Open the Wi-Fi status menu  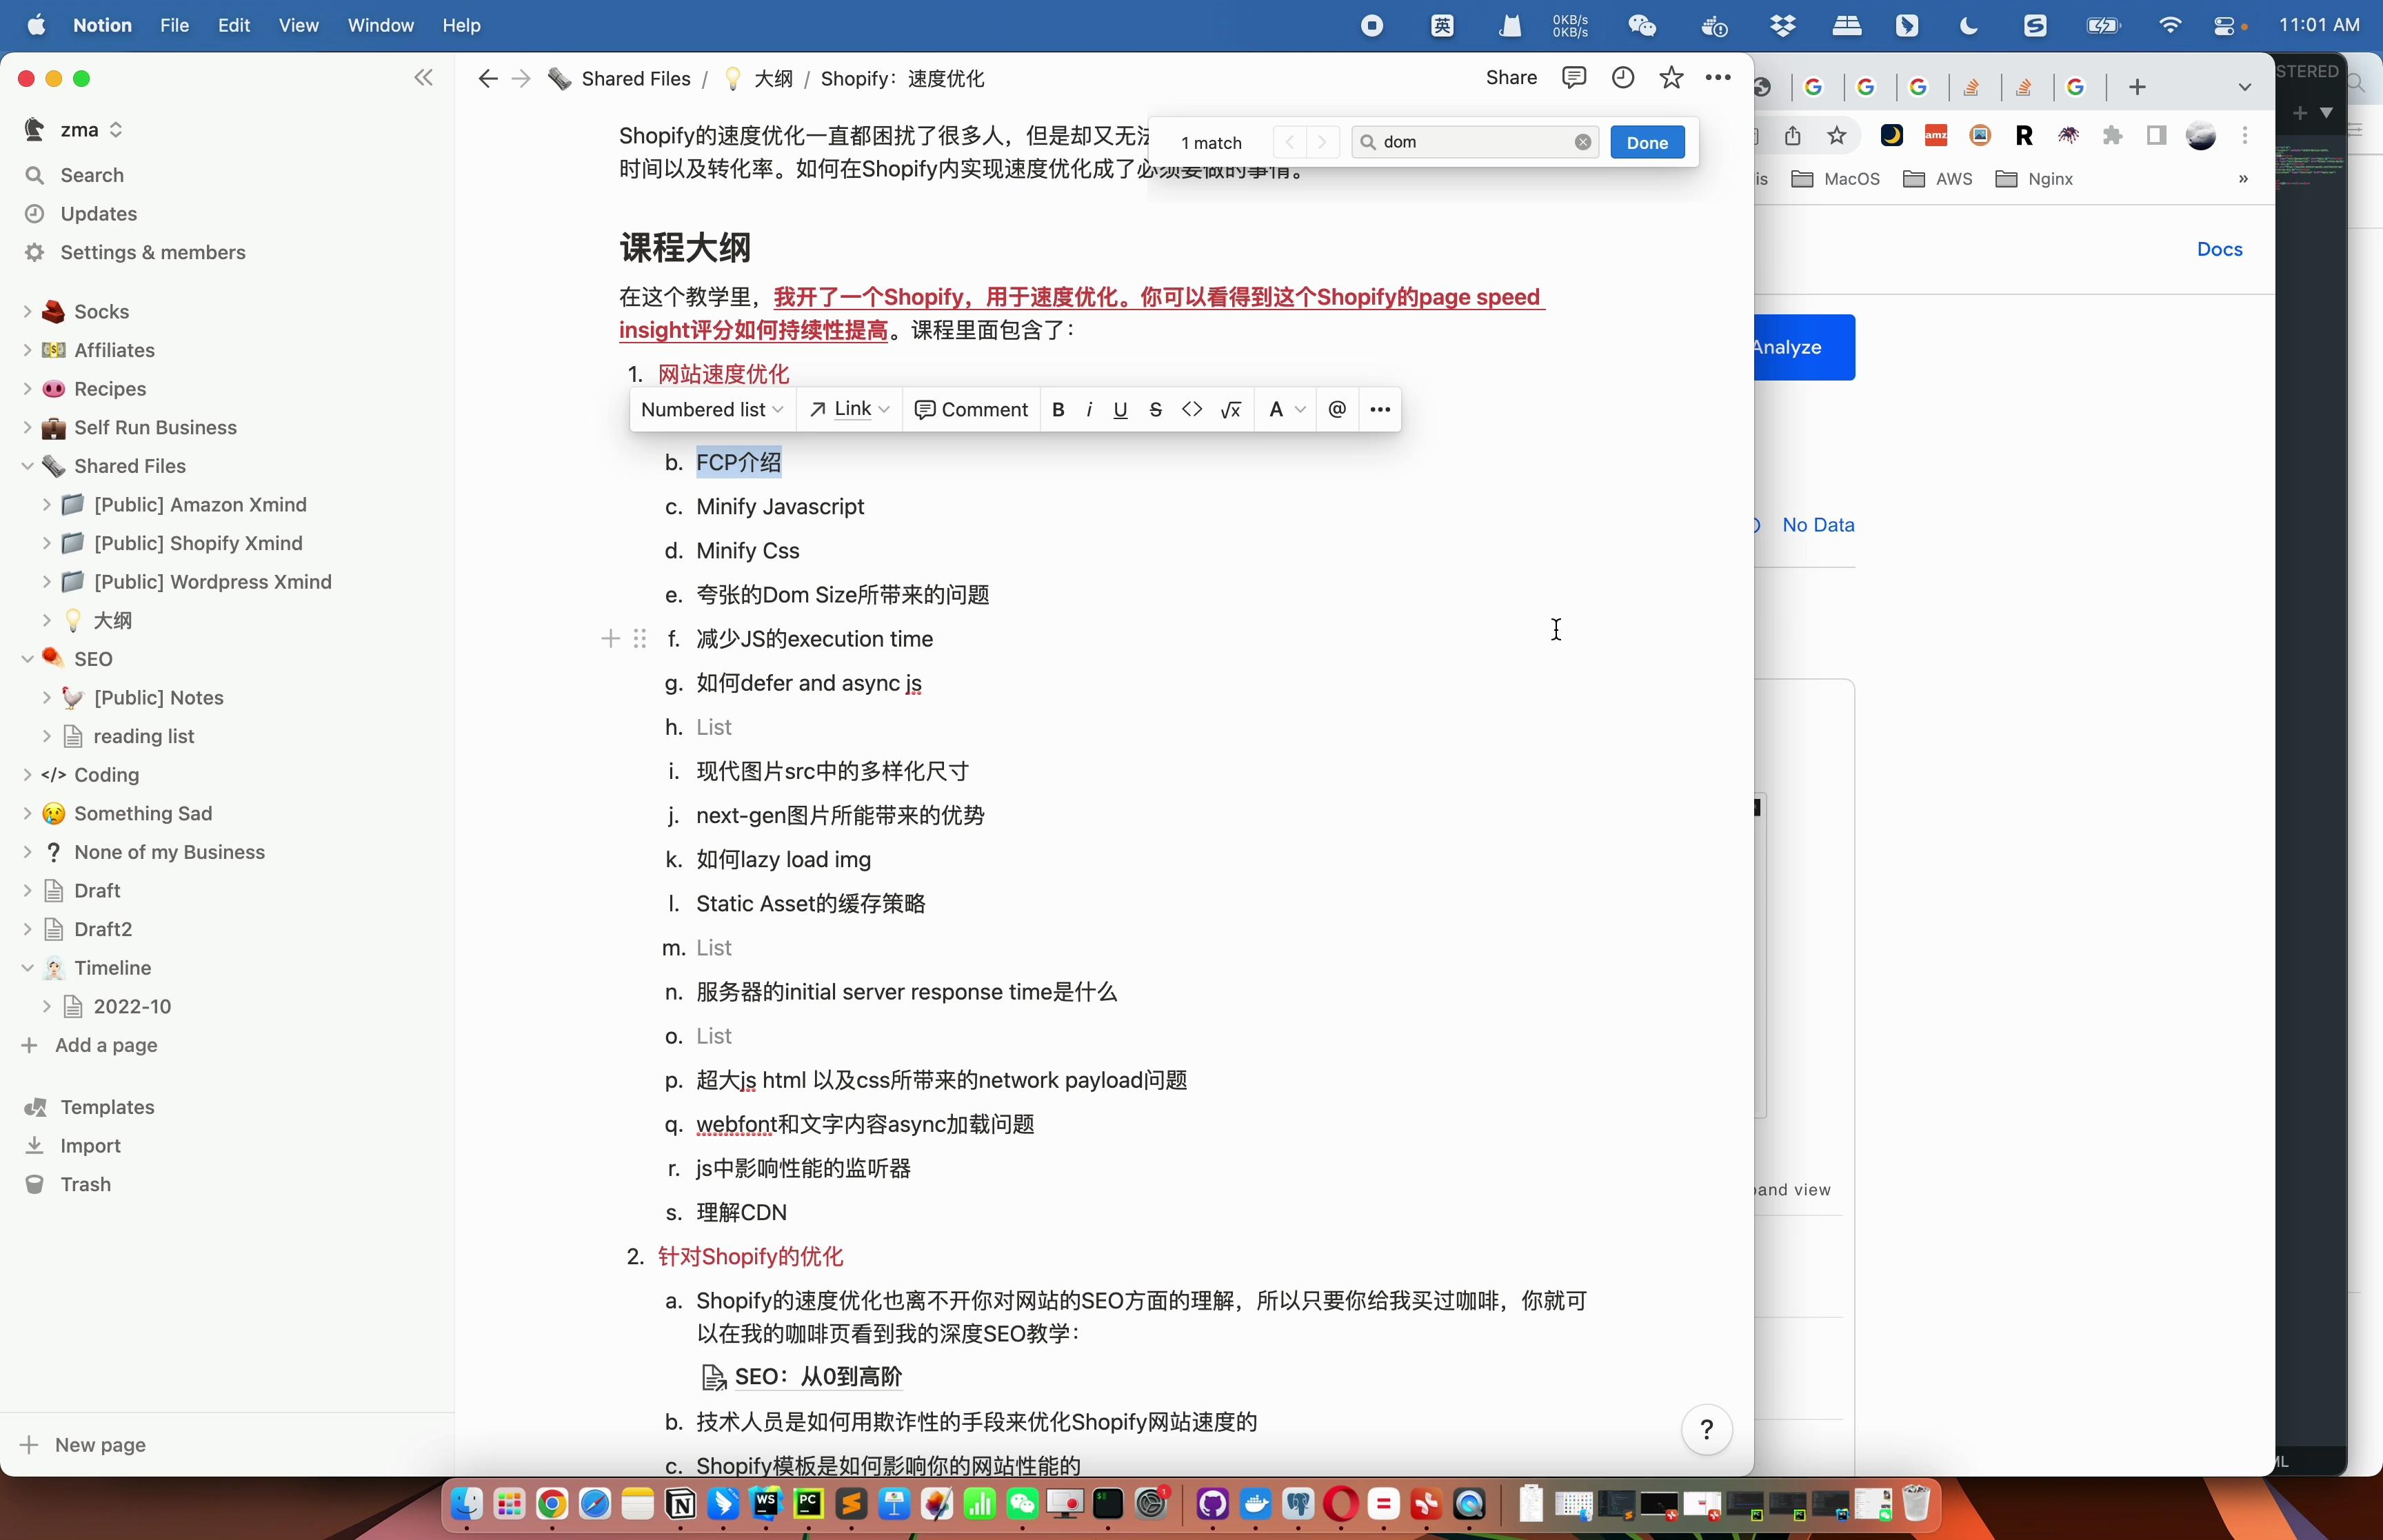2169,25
